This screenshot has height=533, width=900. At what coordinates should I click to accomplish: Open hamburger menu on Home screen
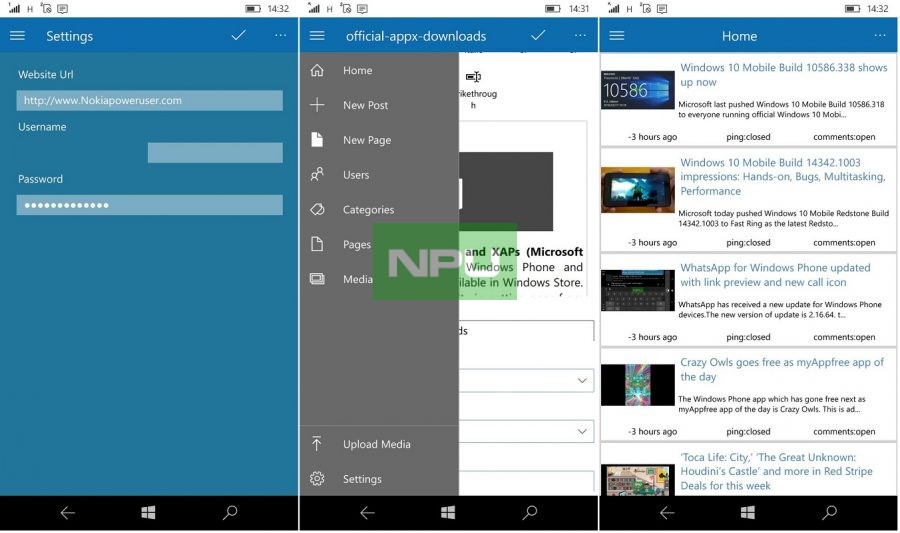(616, 36)
